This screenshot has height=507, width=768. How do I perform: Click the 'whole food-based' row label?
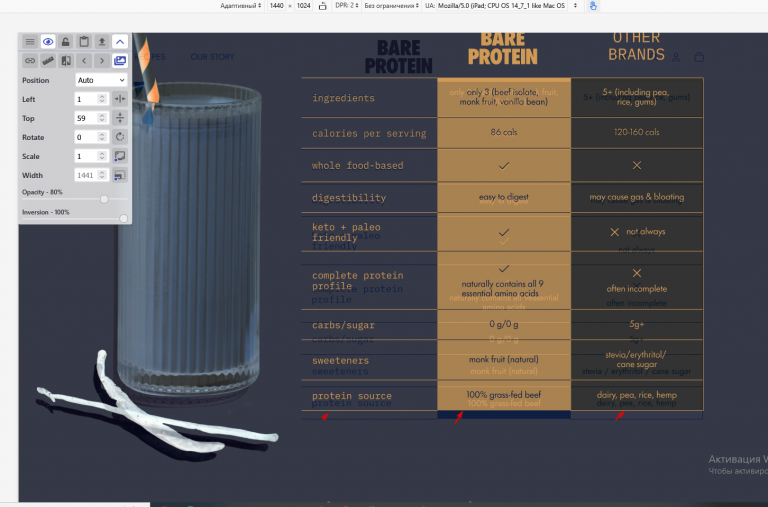click(x=358, y=166)
